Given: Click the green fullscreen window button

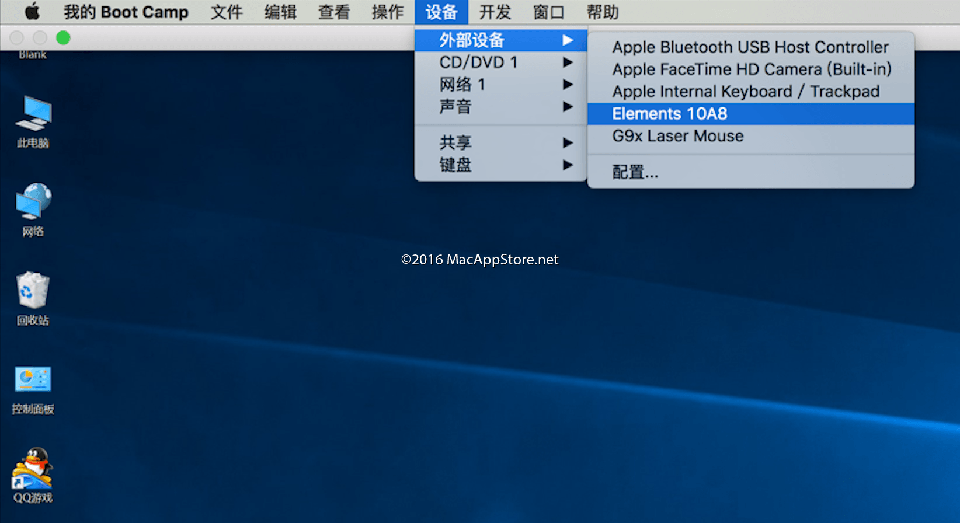Looking at the screenshot, I should click(63, 38).
